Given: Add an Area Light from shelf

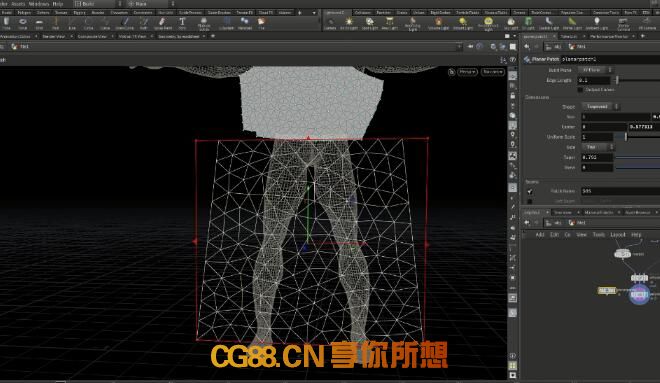Looking at the screenshot, I should click(389, 24).
